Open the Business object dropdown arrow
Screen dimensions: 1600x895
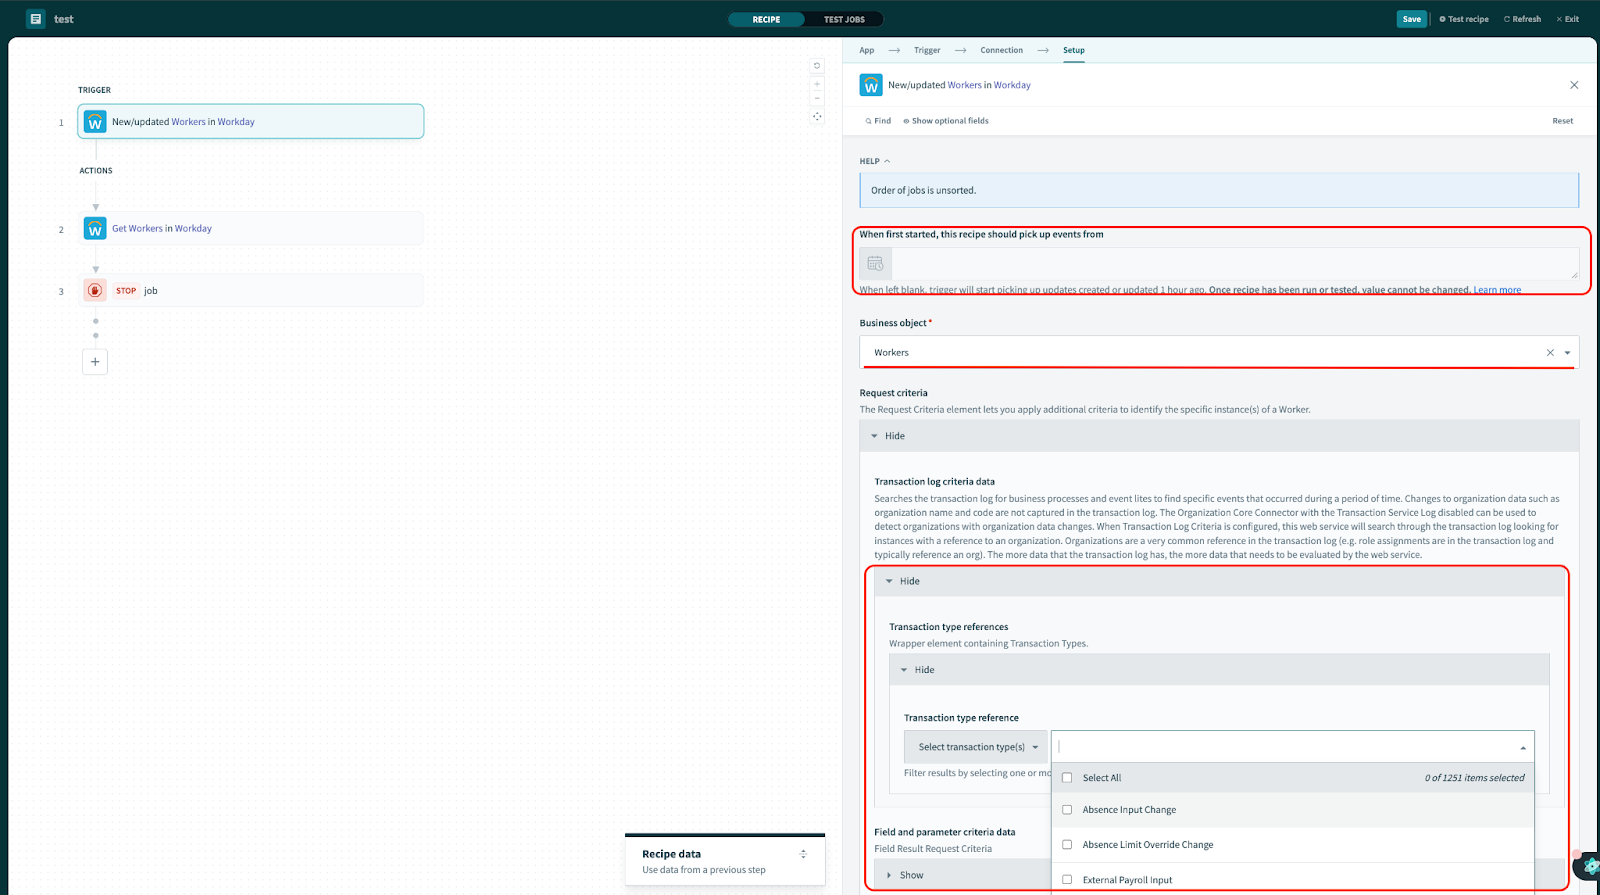pos(1567,352)
